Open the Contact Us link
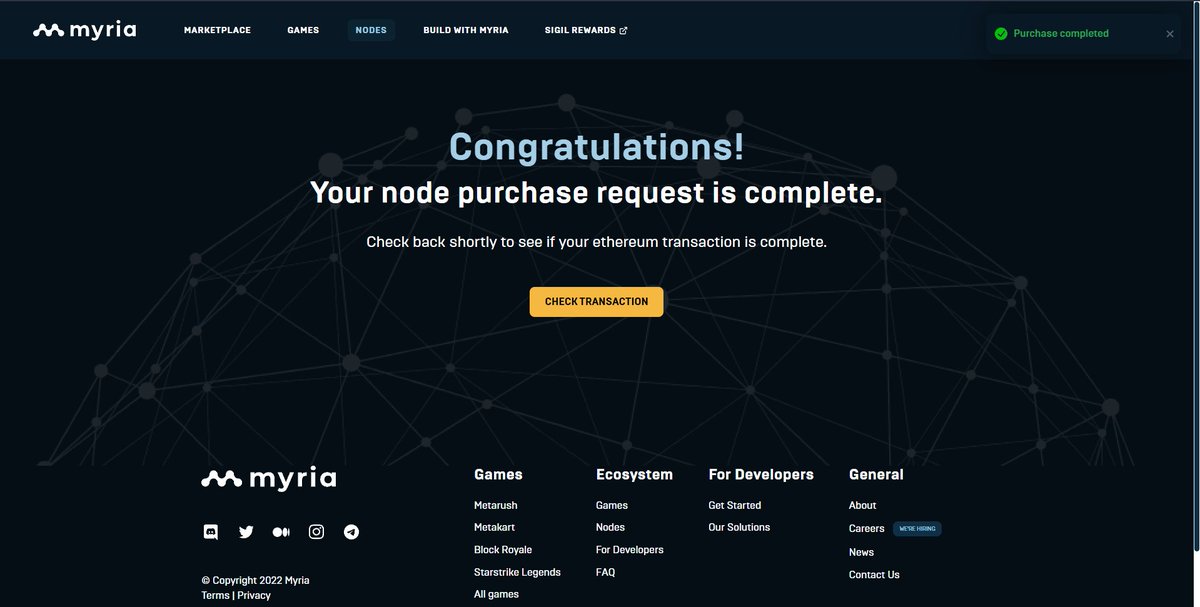 click(x=874, y=574)
